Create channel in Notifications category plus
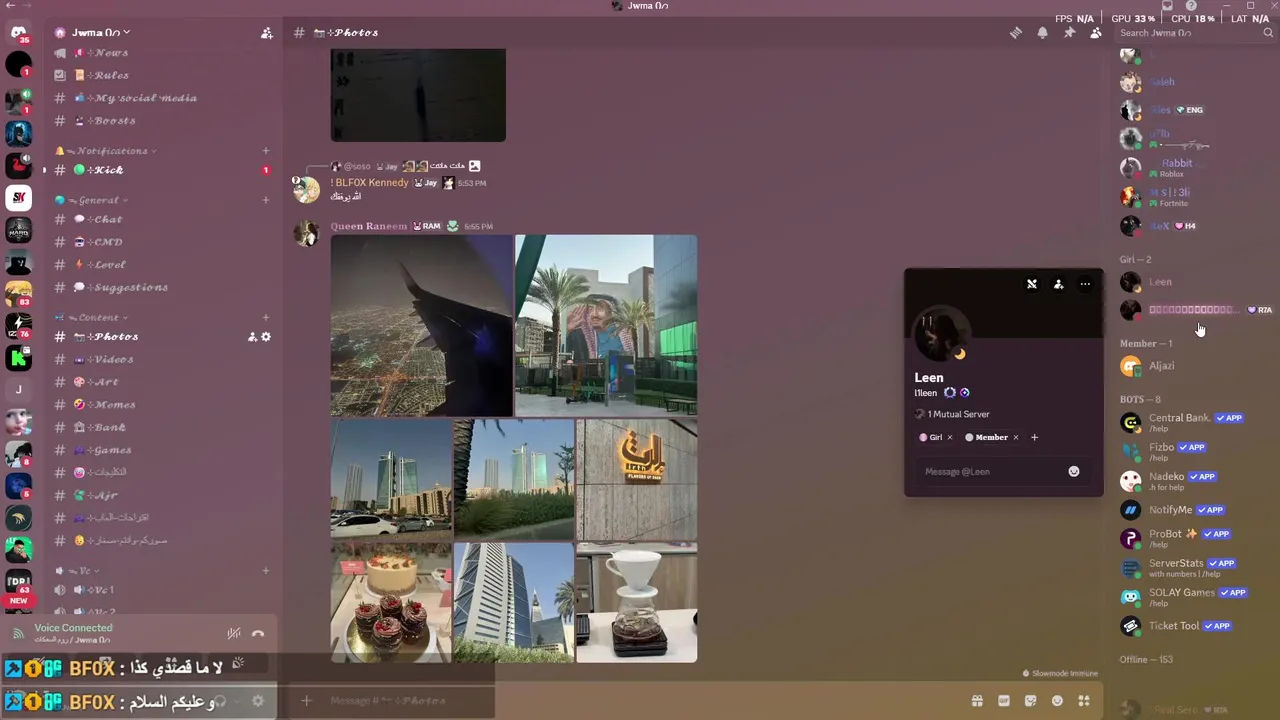Image resolution: width=1280 pixels, height=720 pixels. (266, 151)
